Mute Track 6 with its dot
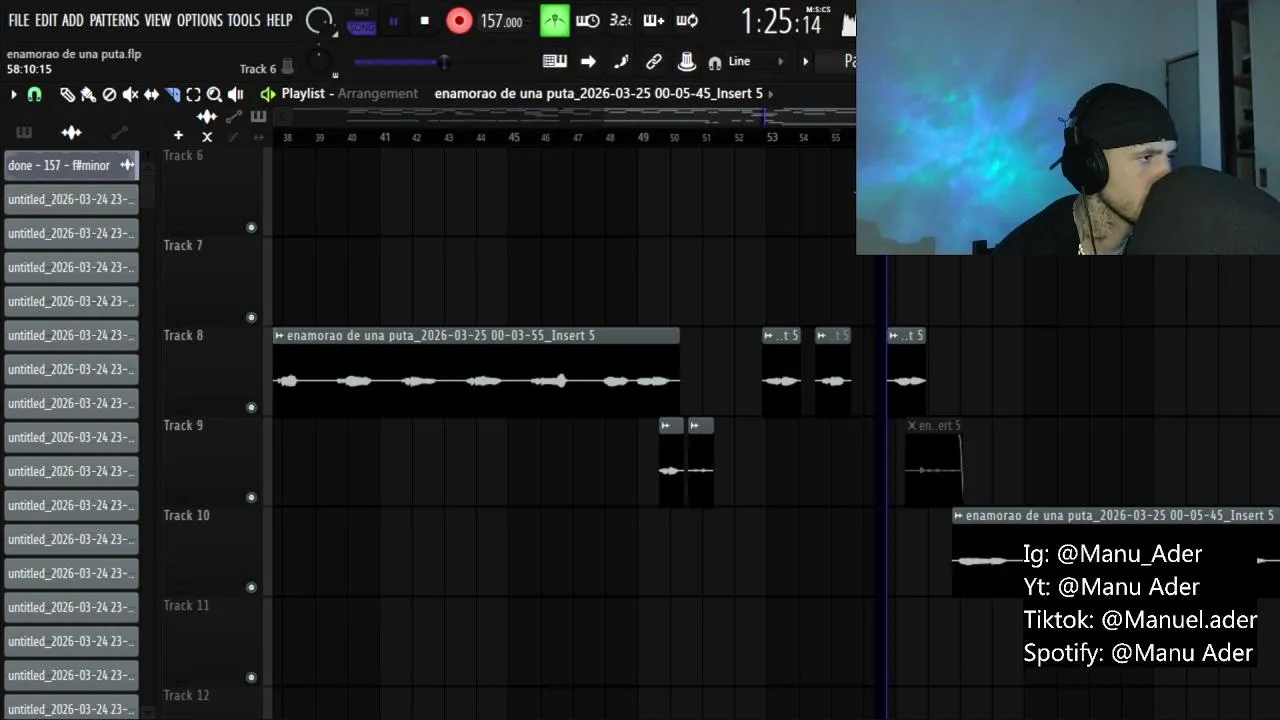 tap(251, 227)
